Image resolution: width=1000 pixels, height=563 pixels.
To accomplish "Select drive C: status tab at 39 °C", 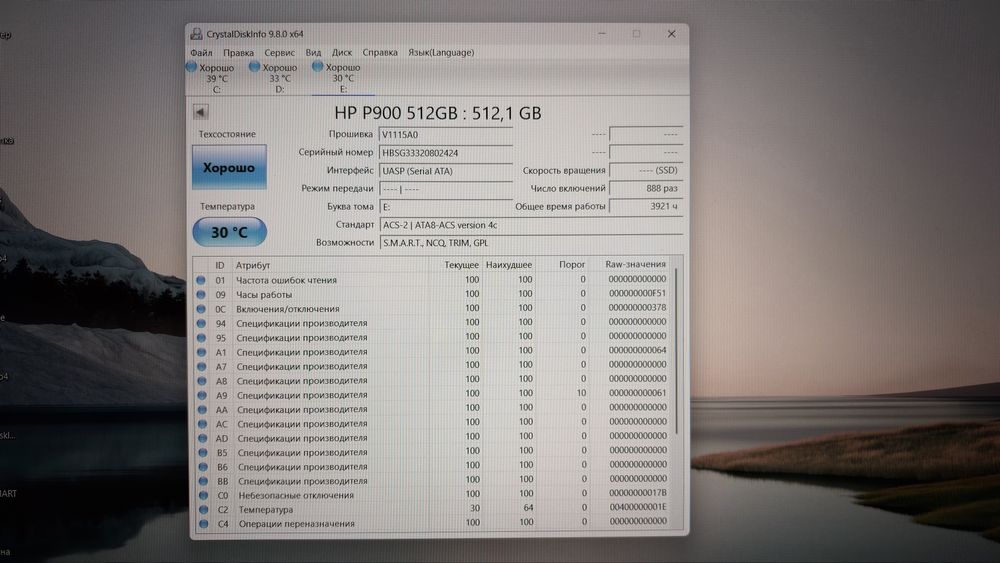I will coord(211,78).
